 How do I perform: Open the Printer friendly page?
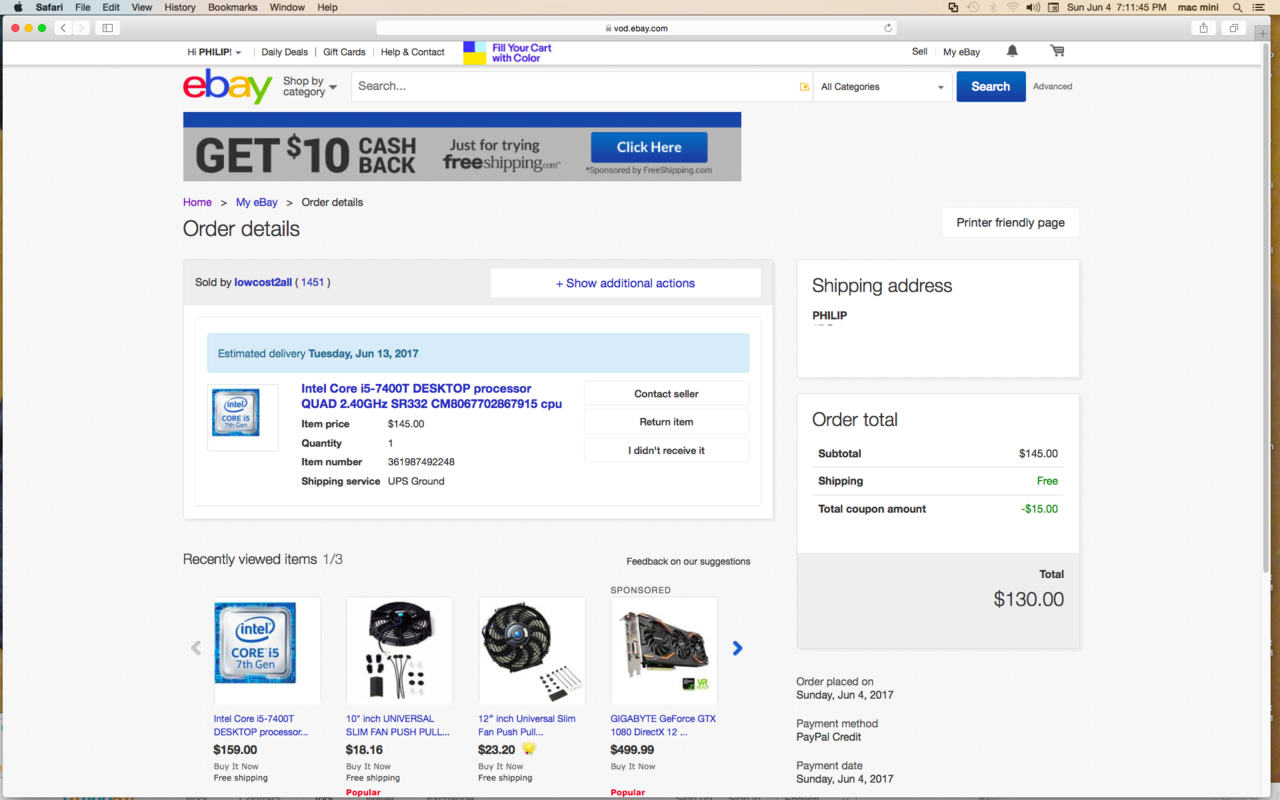pyautogui.click(x=1010, y=223)
